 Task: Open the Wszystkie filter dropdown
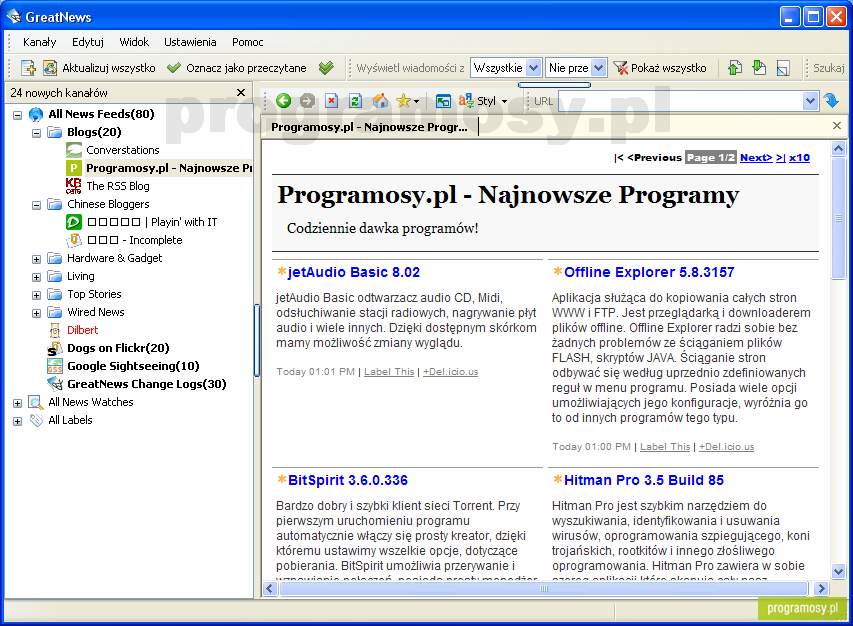534,68
